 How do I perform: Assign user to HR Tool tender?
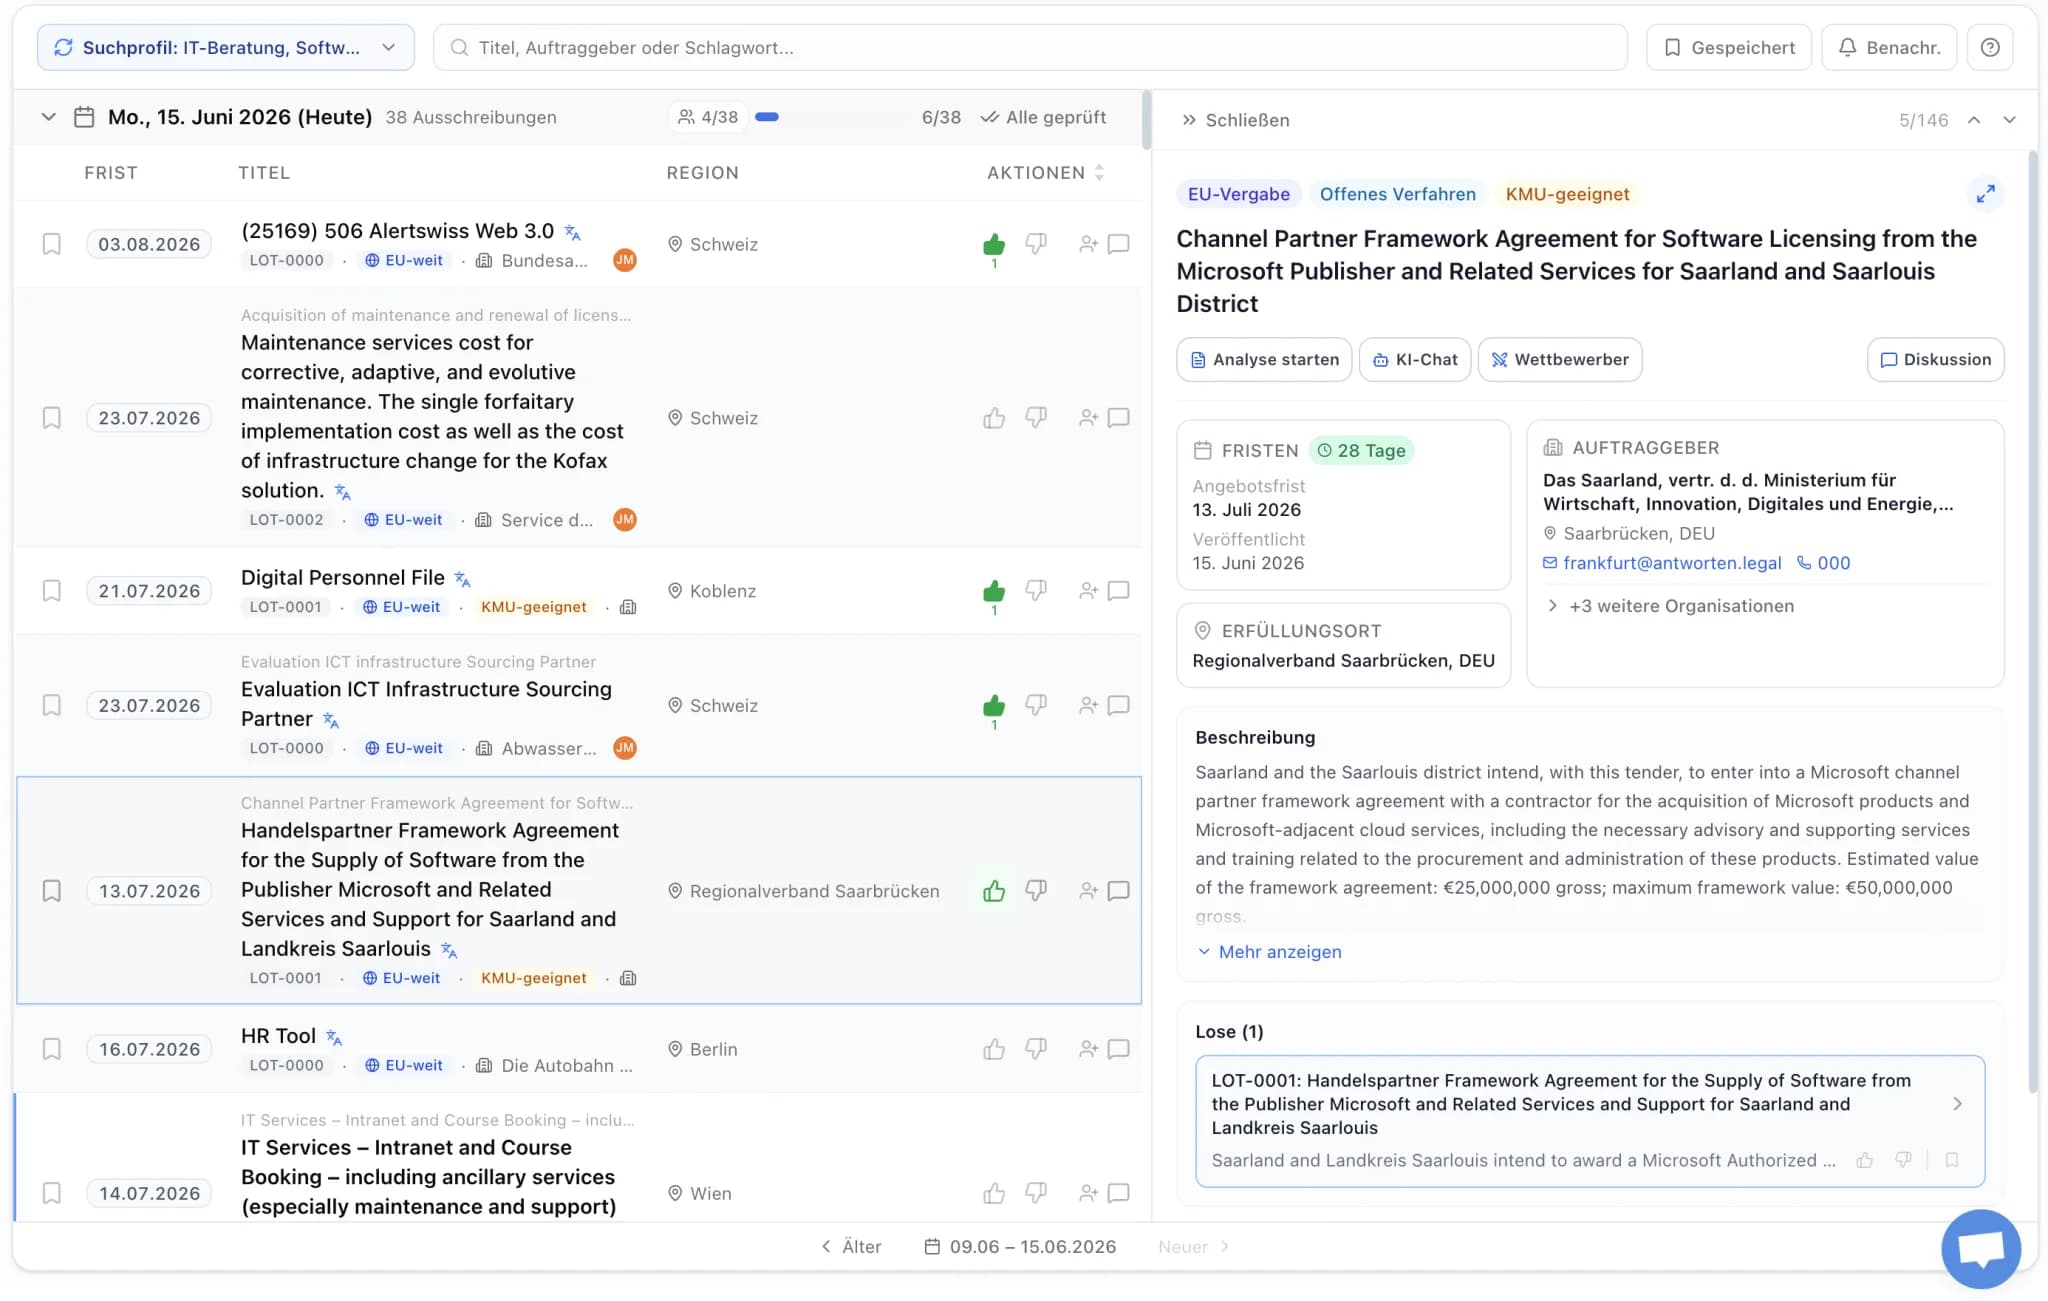[1088, 1049]
